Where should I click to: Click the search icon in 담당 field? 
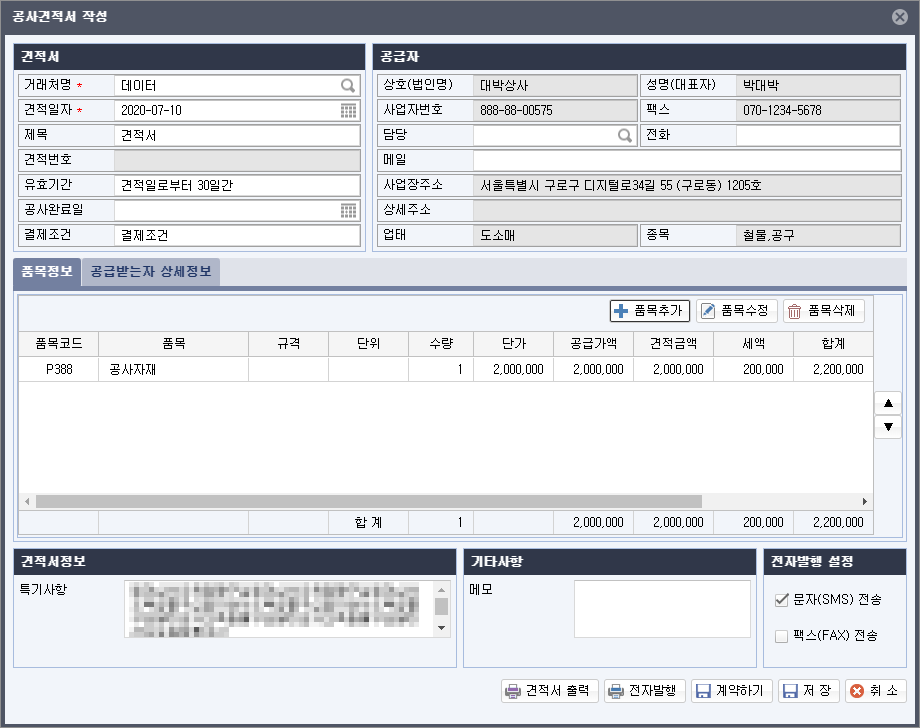625,136
